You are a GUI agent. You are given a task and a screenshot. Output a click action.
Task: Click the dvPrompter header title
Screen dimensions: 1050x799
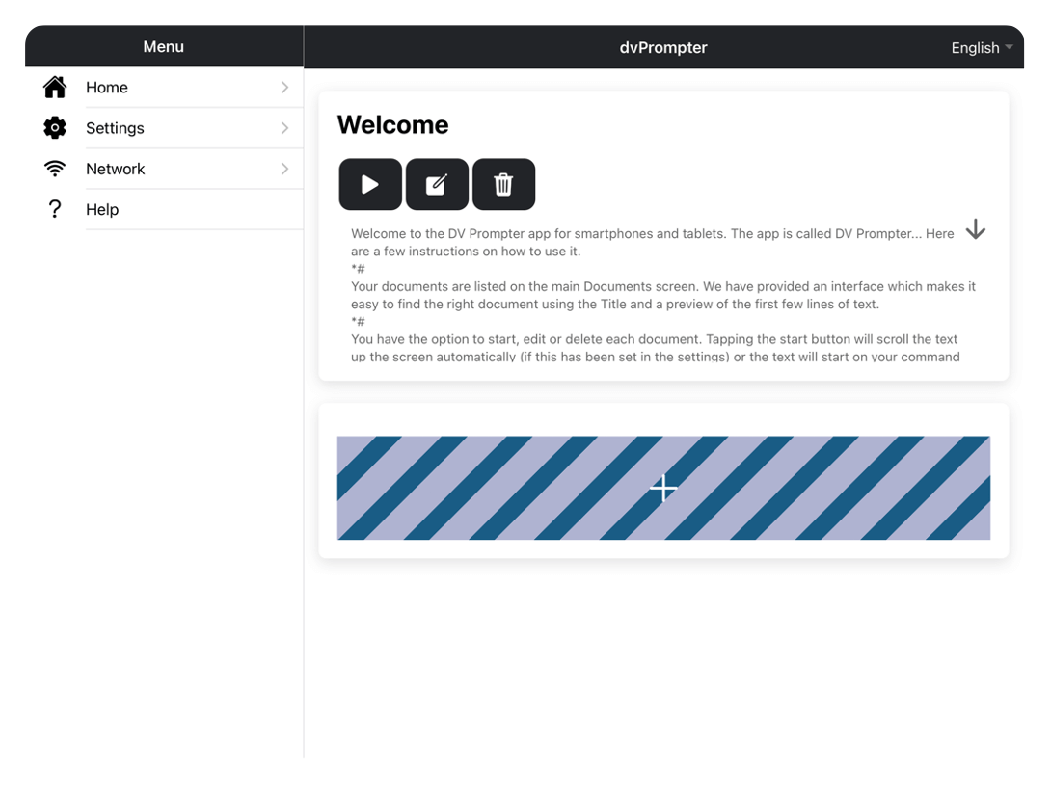pos(663,48)
